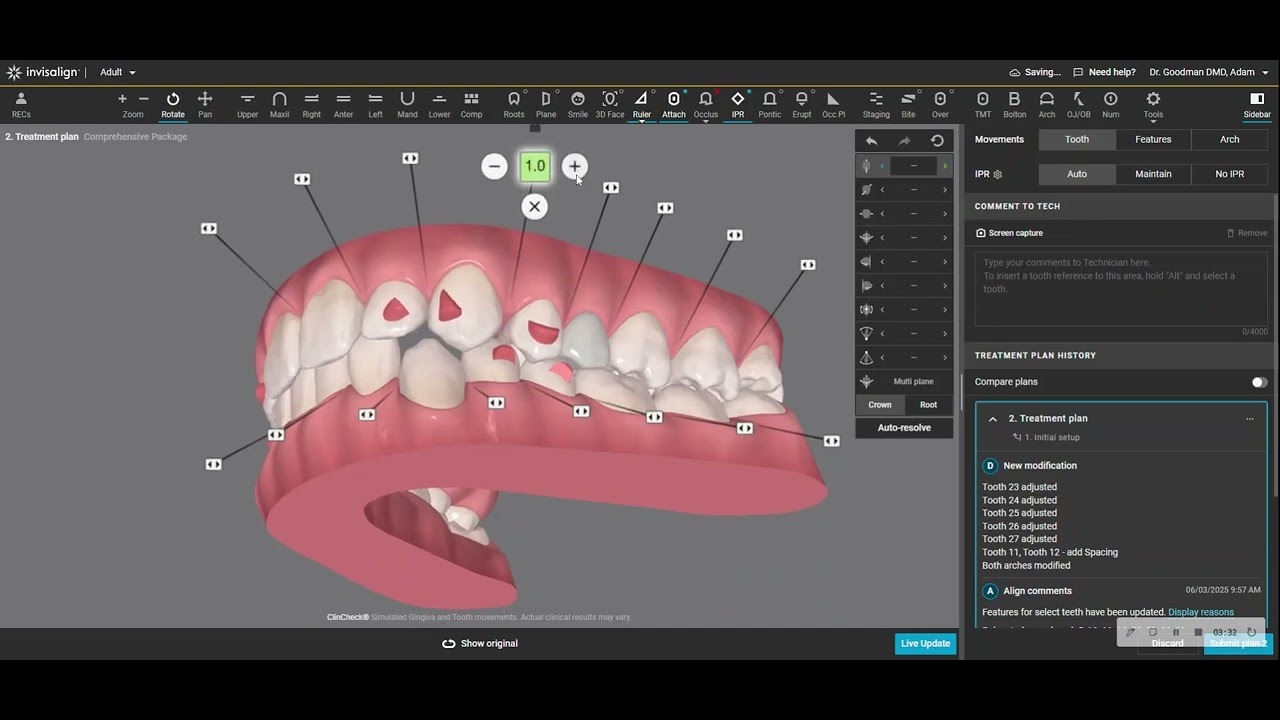Open the Adult patient type dropdown

(118, 72)
